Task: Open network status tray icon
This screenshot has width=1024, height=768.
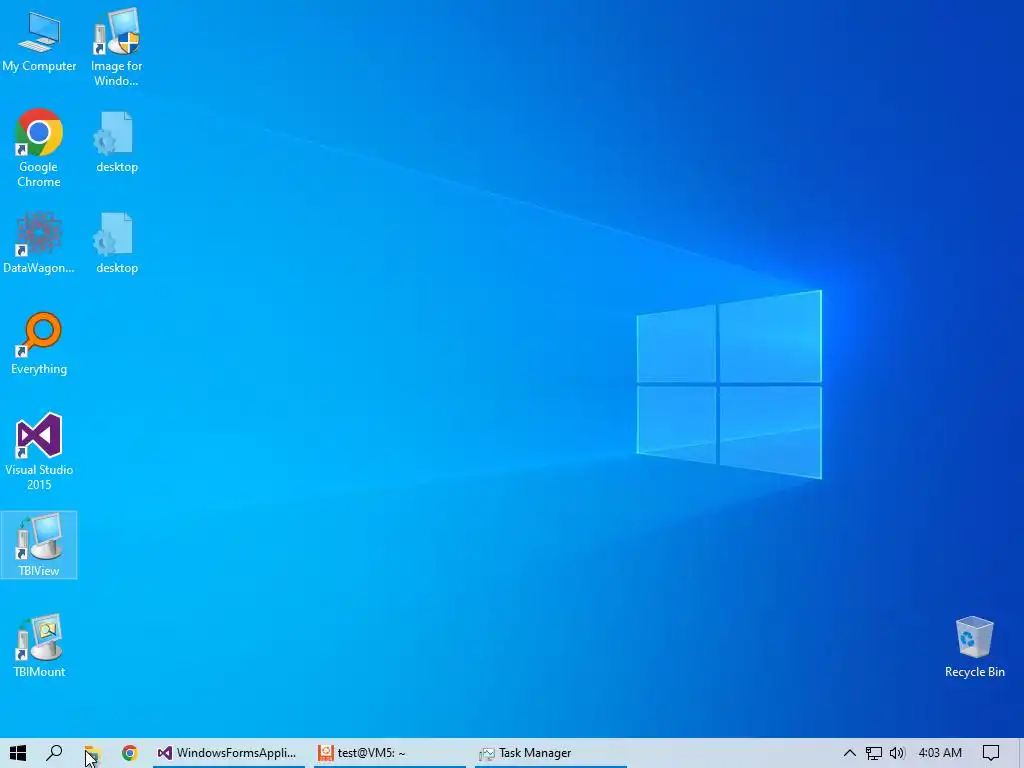Action: coord(874,753)
